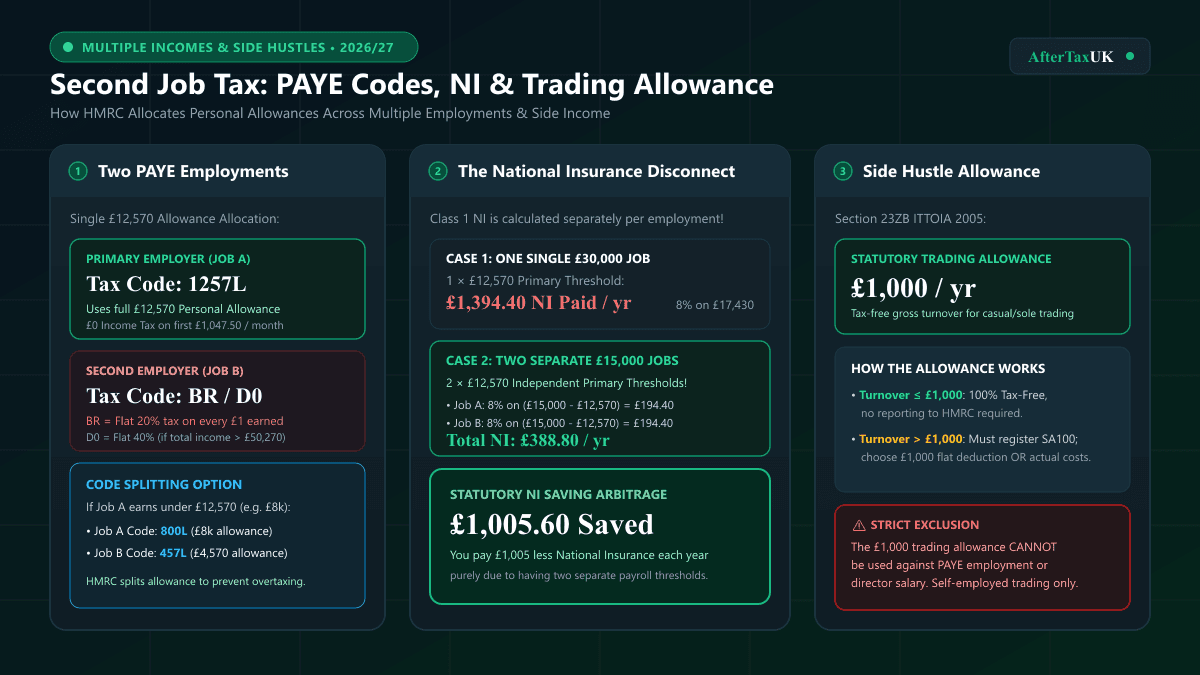Viewport: 1200px width, 675px height.
Task: Click the green dot in AfterTaxUK badge
Action: (x=1130, y=56)
